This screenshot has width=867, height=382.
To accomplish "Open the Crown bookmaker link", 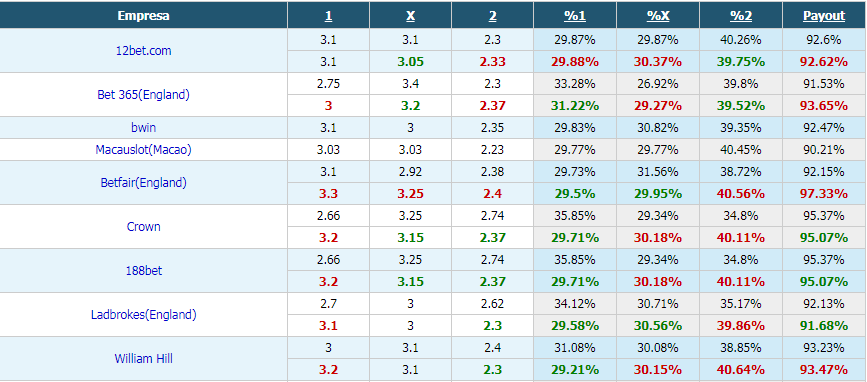I will [143, 227].
